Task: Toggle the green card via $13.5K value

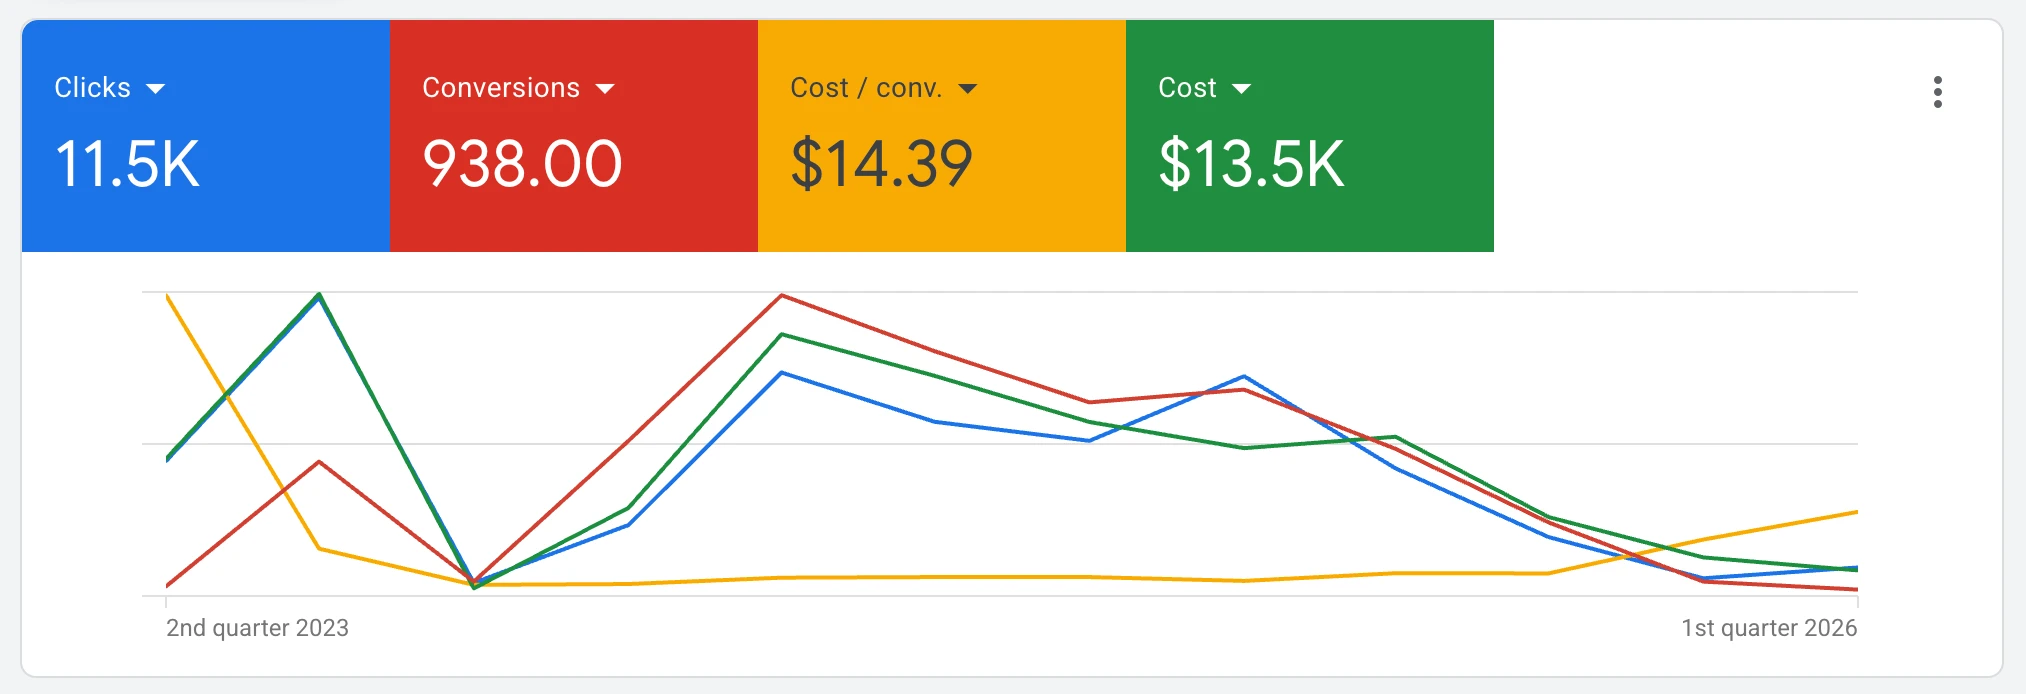Action: point(1251,164)
